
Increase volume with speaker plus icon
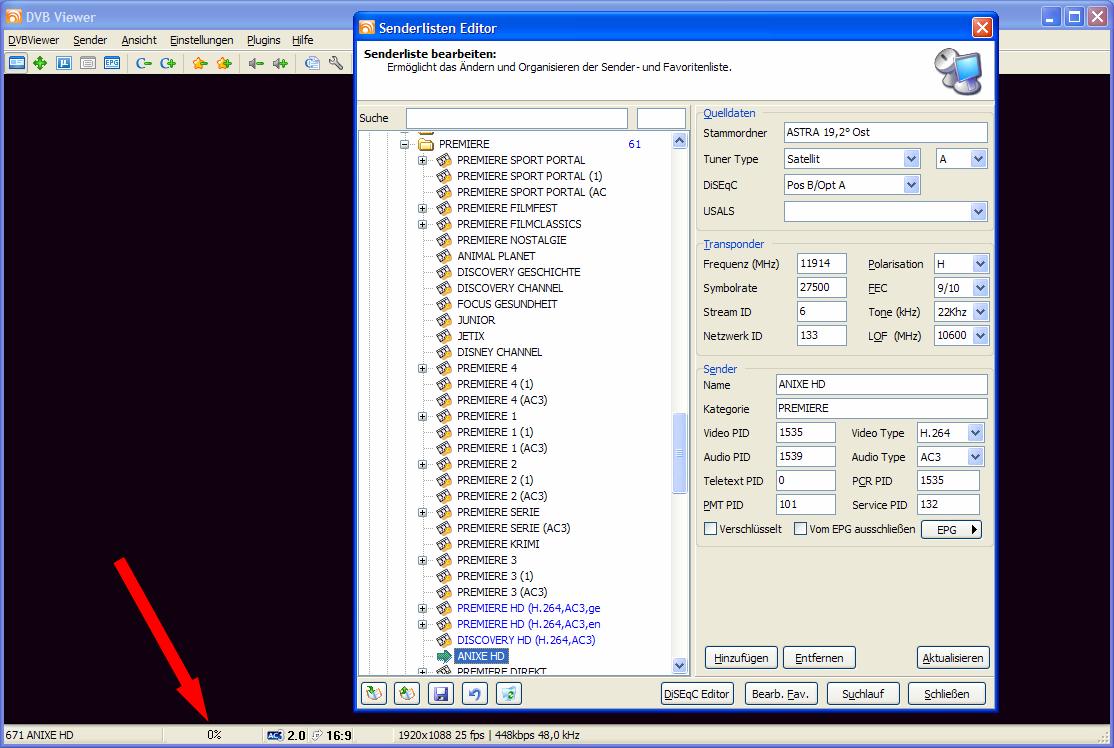click(280, 63)
